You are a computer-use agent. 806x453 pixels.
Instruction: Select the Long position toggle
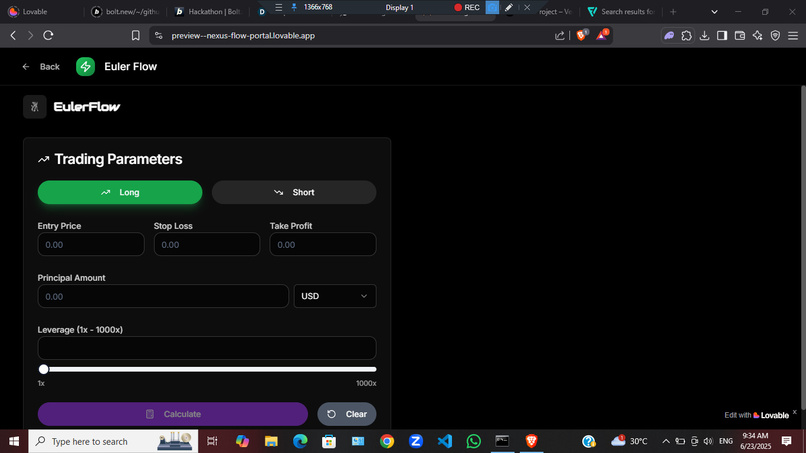point(120,192)
